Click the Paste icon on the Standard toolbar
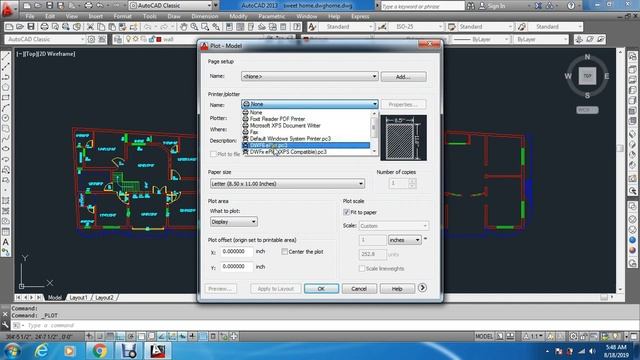Viewport: 640px width, 360px height. click(x=111, y=27)
